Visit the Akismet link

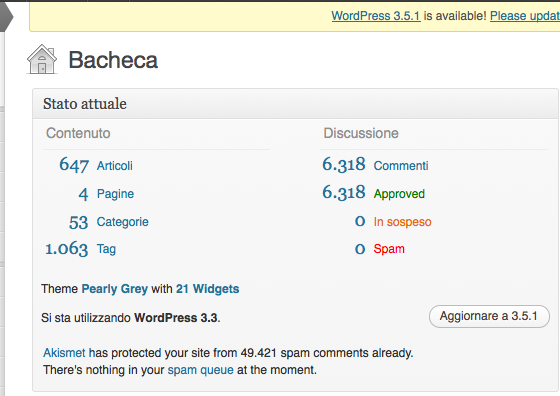(x=64, y=353)
